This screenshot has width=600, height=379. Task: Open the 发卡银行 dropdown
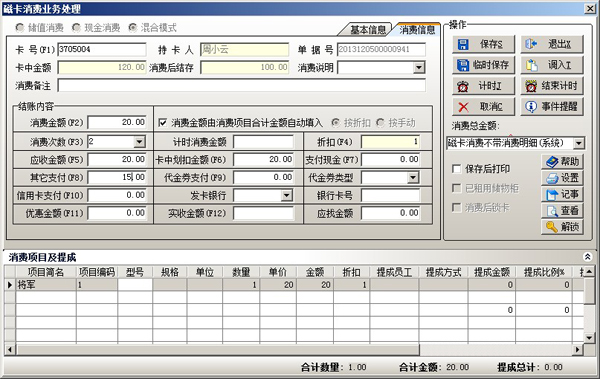tap(287, 196)
